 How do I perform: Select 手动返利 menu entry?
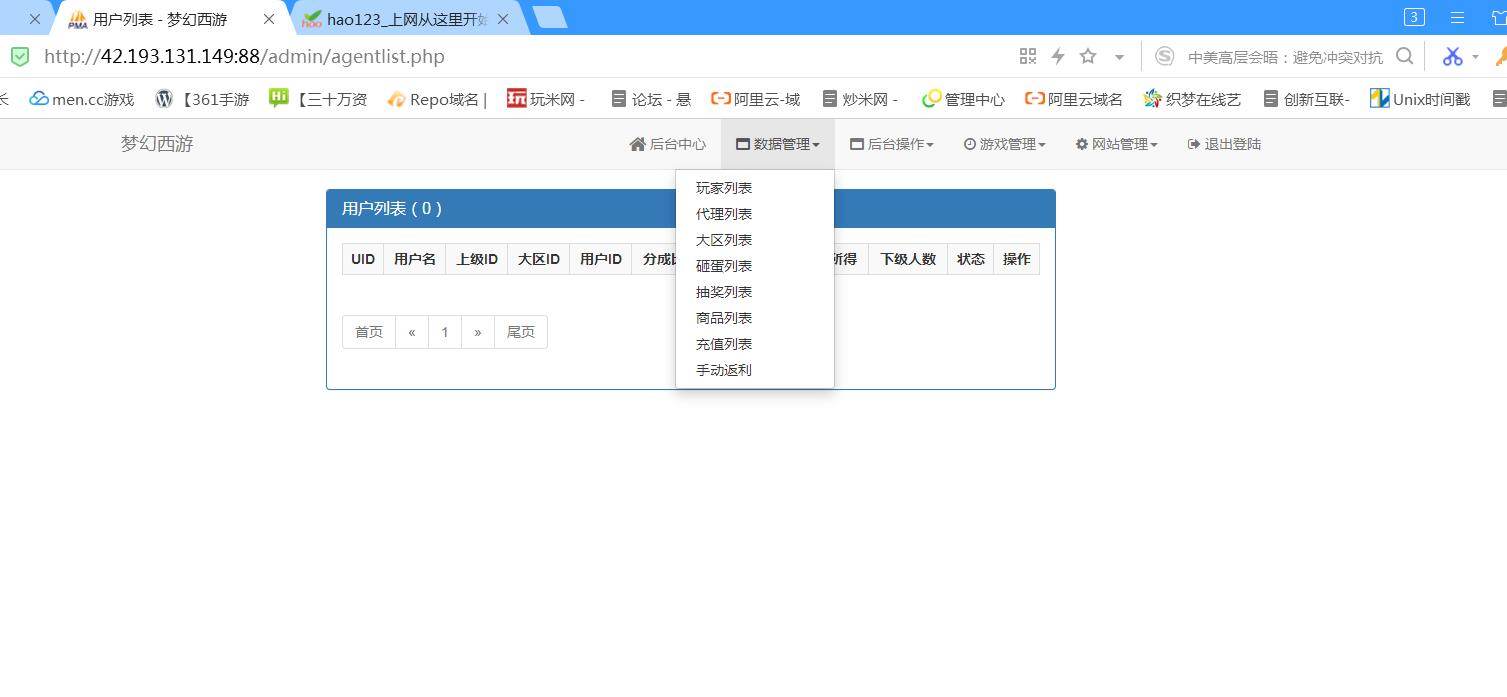tap(724, 370)
